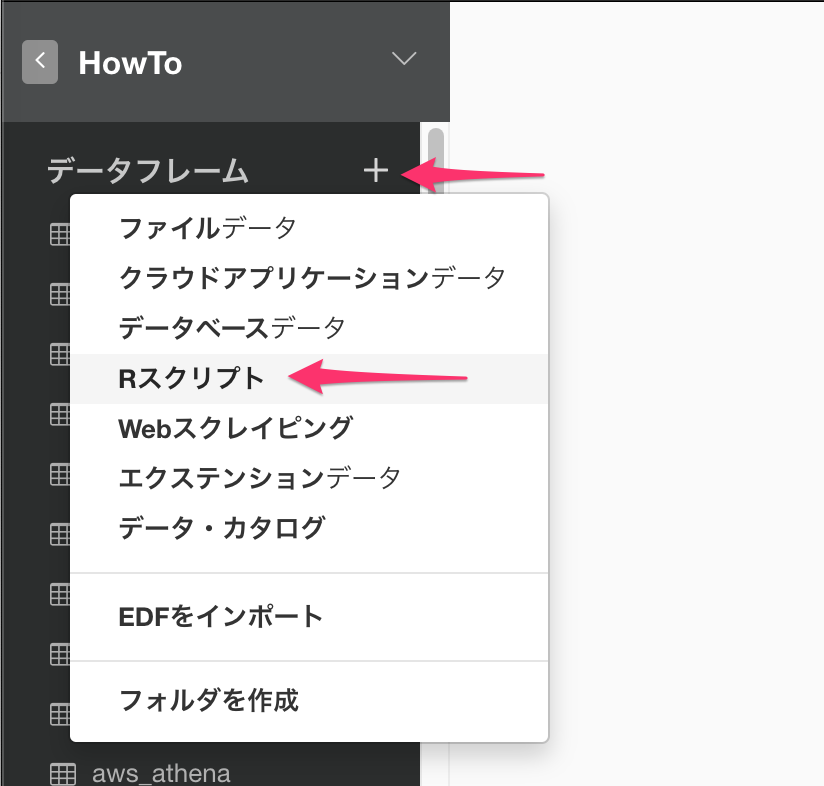Click the plus icon next to データフレーム

point(376,171)
